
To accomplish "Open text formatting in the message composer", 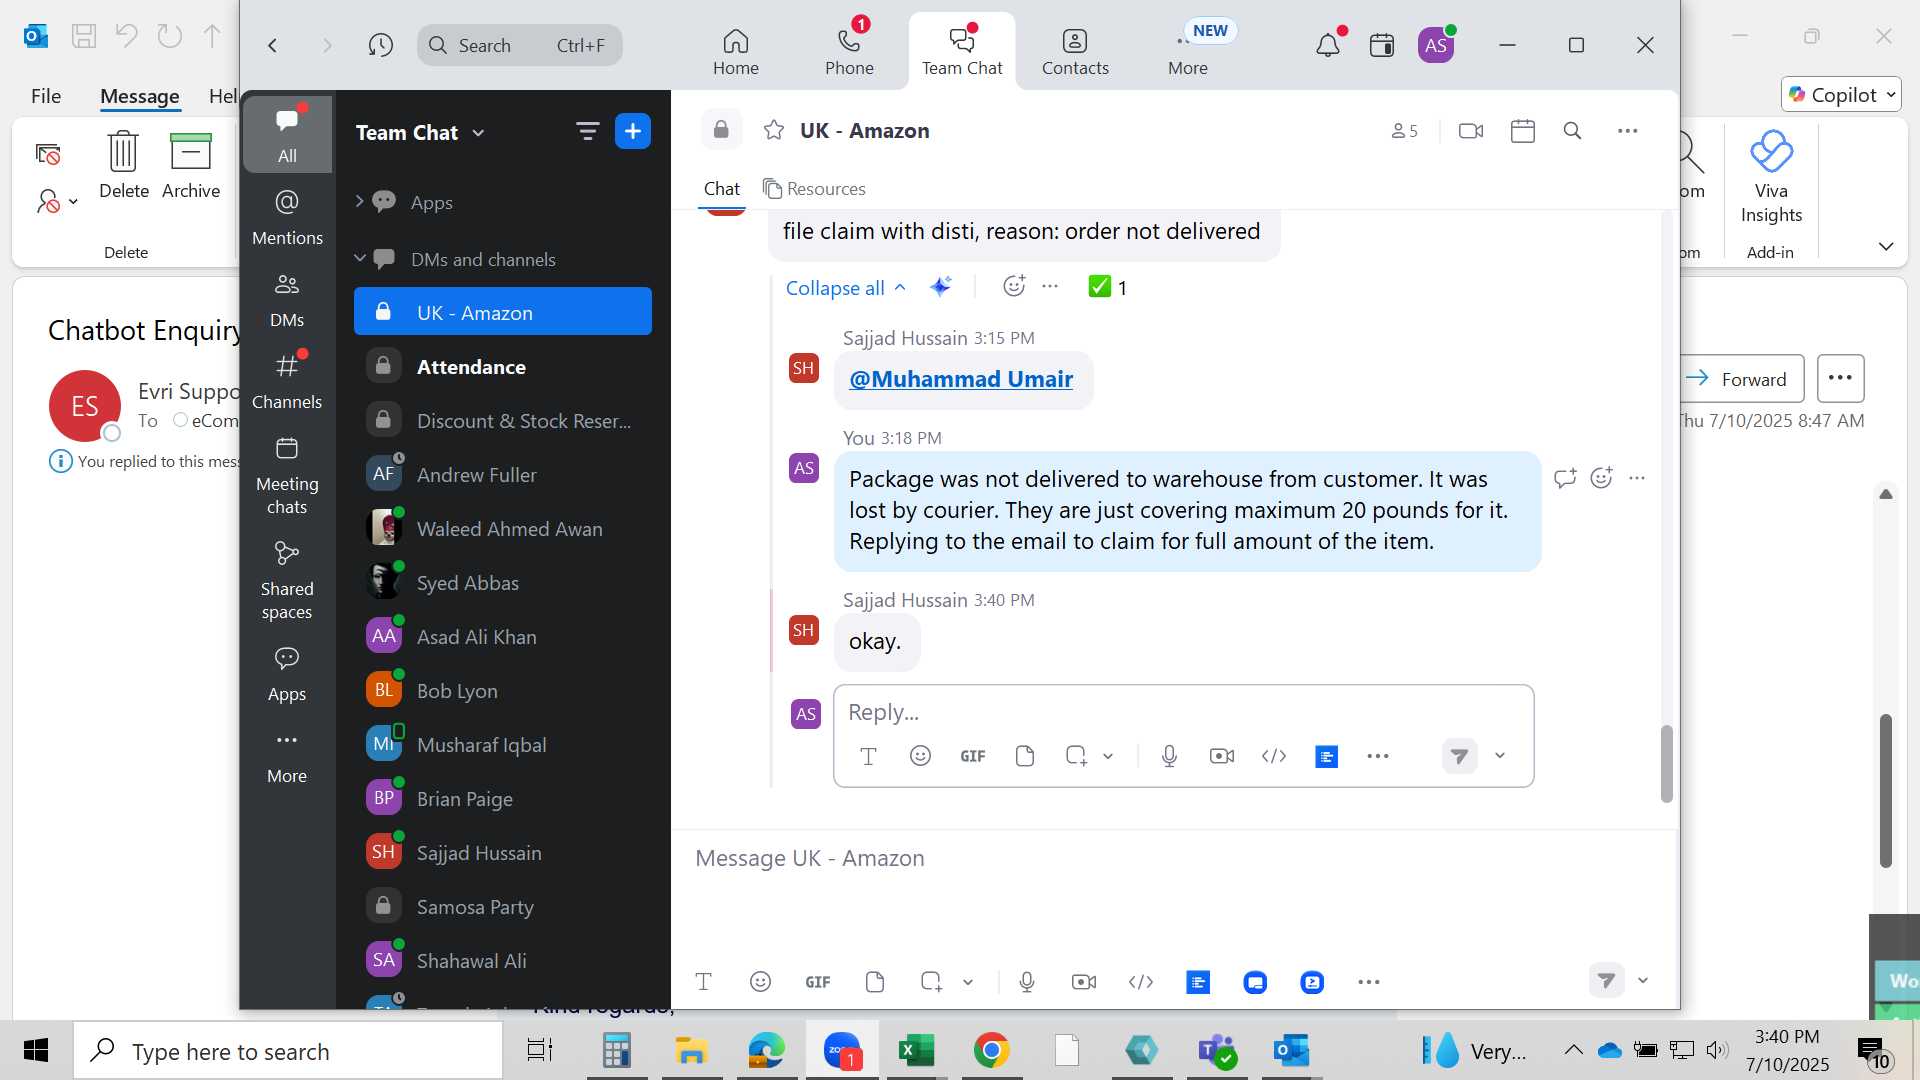I will click(703, 982).
